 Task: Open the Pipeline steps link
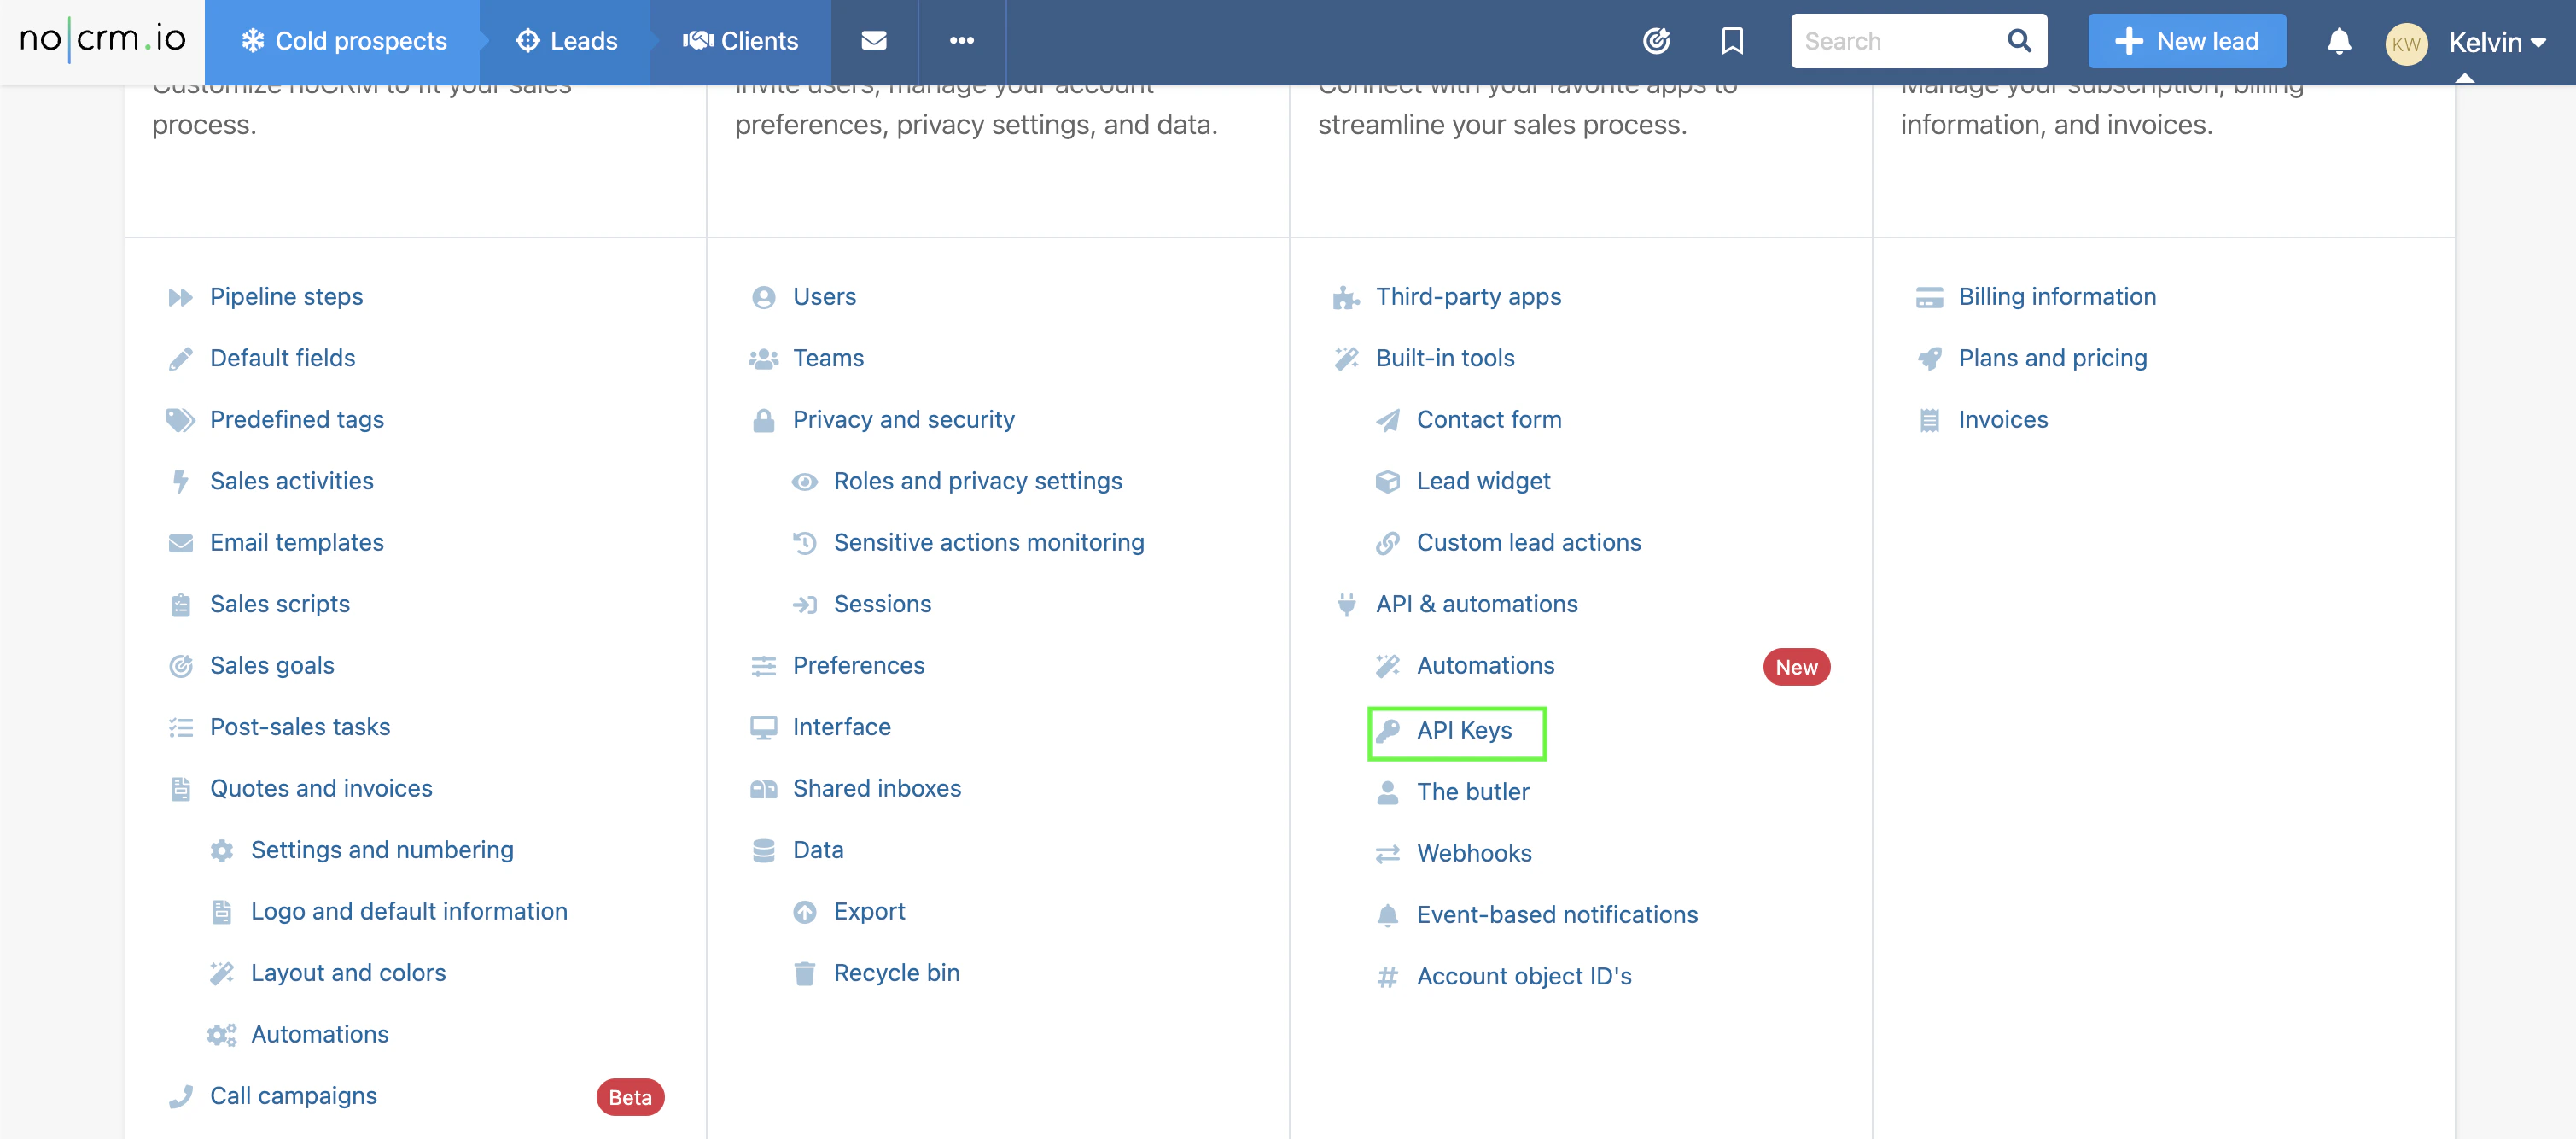click(x=286, y=297)
